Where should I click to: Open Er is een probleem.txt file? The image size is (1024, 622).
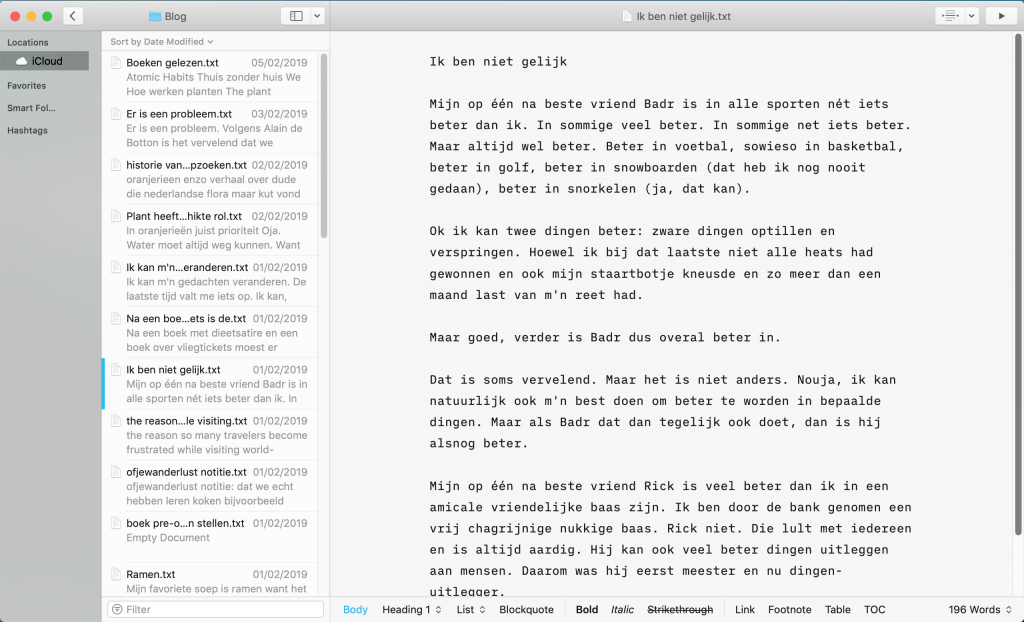(210, 127)
